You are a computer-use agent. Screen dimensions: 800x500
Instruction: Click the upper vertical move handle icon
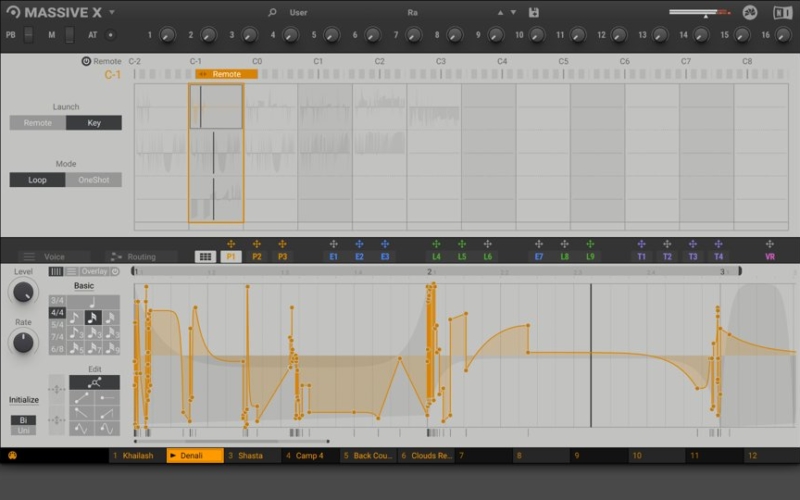(x=57, y=389)
